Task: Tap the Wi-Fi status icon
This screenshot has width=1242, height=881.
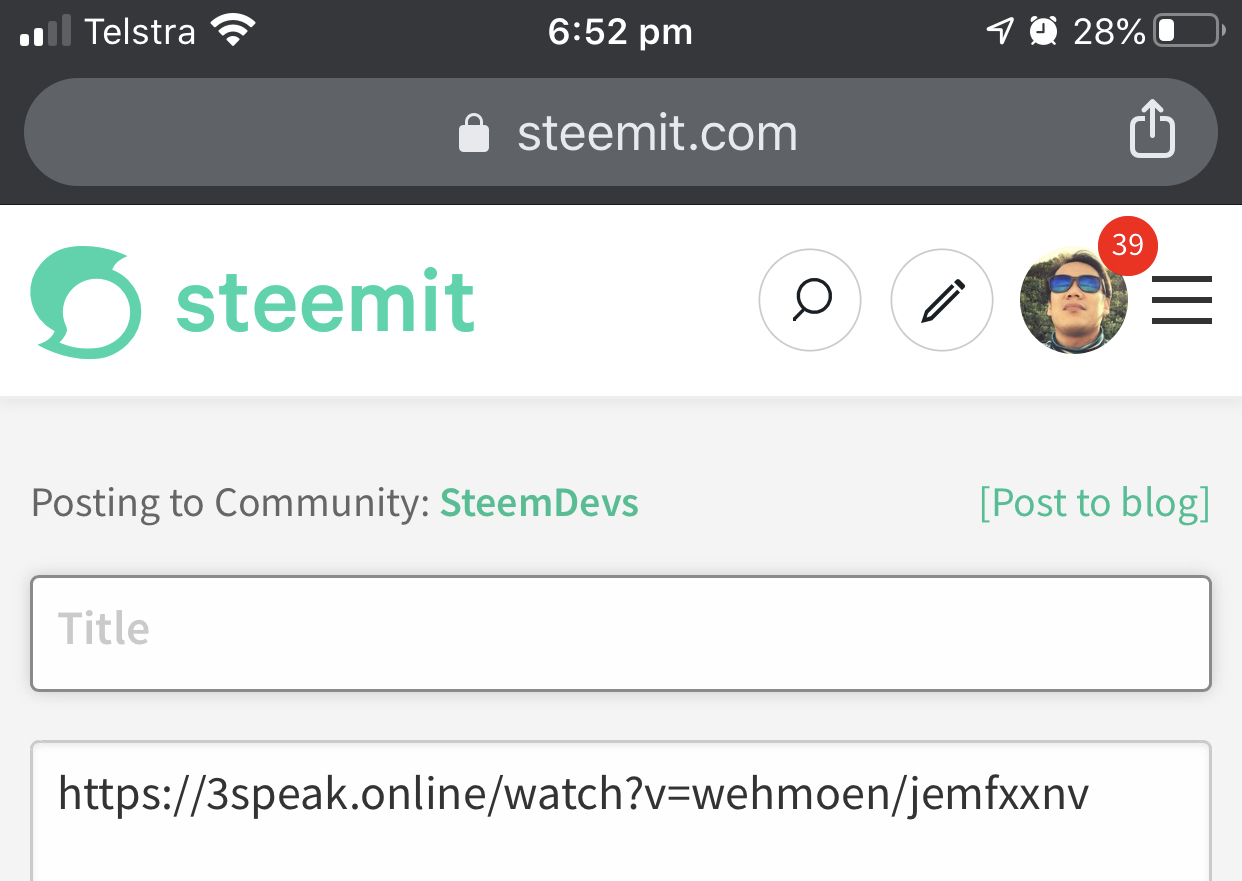Action: [232, 32]
